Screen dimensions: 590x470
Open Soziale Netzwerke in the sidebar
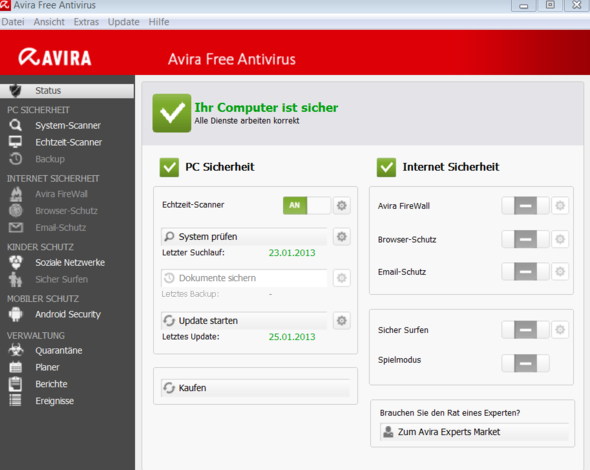pyautogui.click(x=70, y=263)
